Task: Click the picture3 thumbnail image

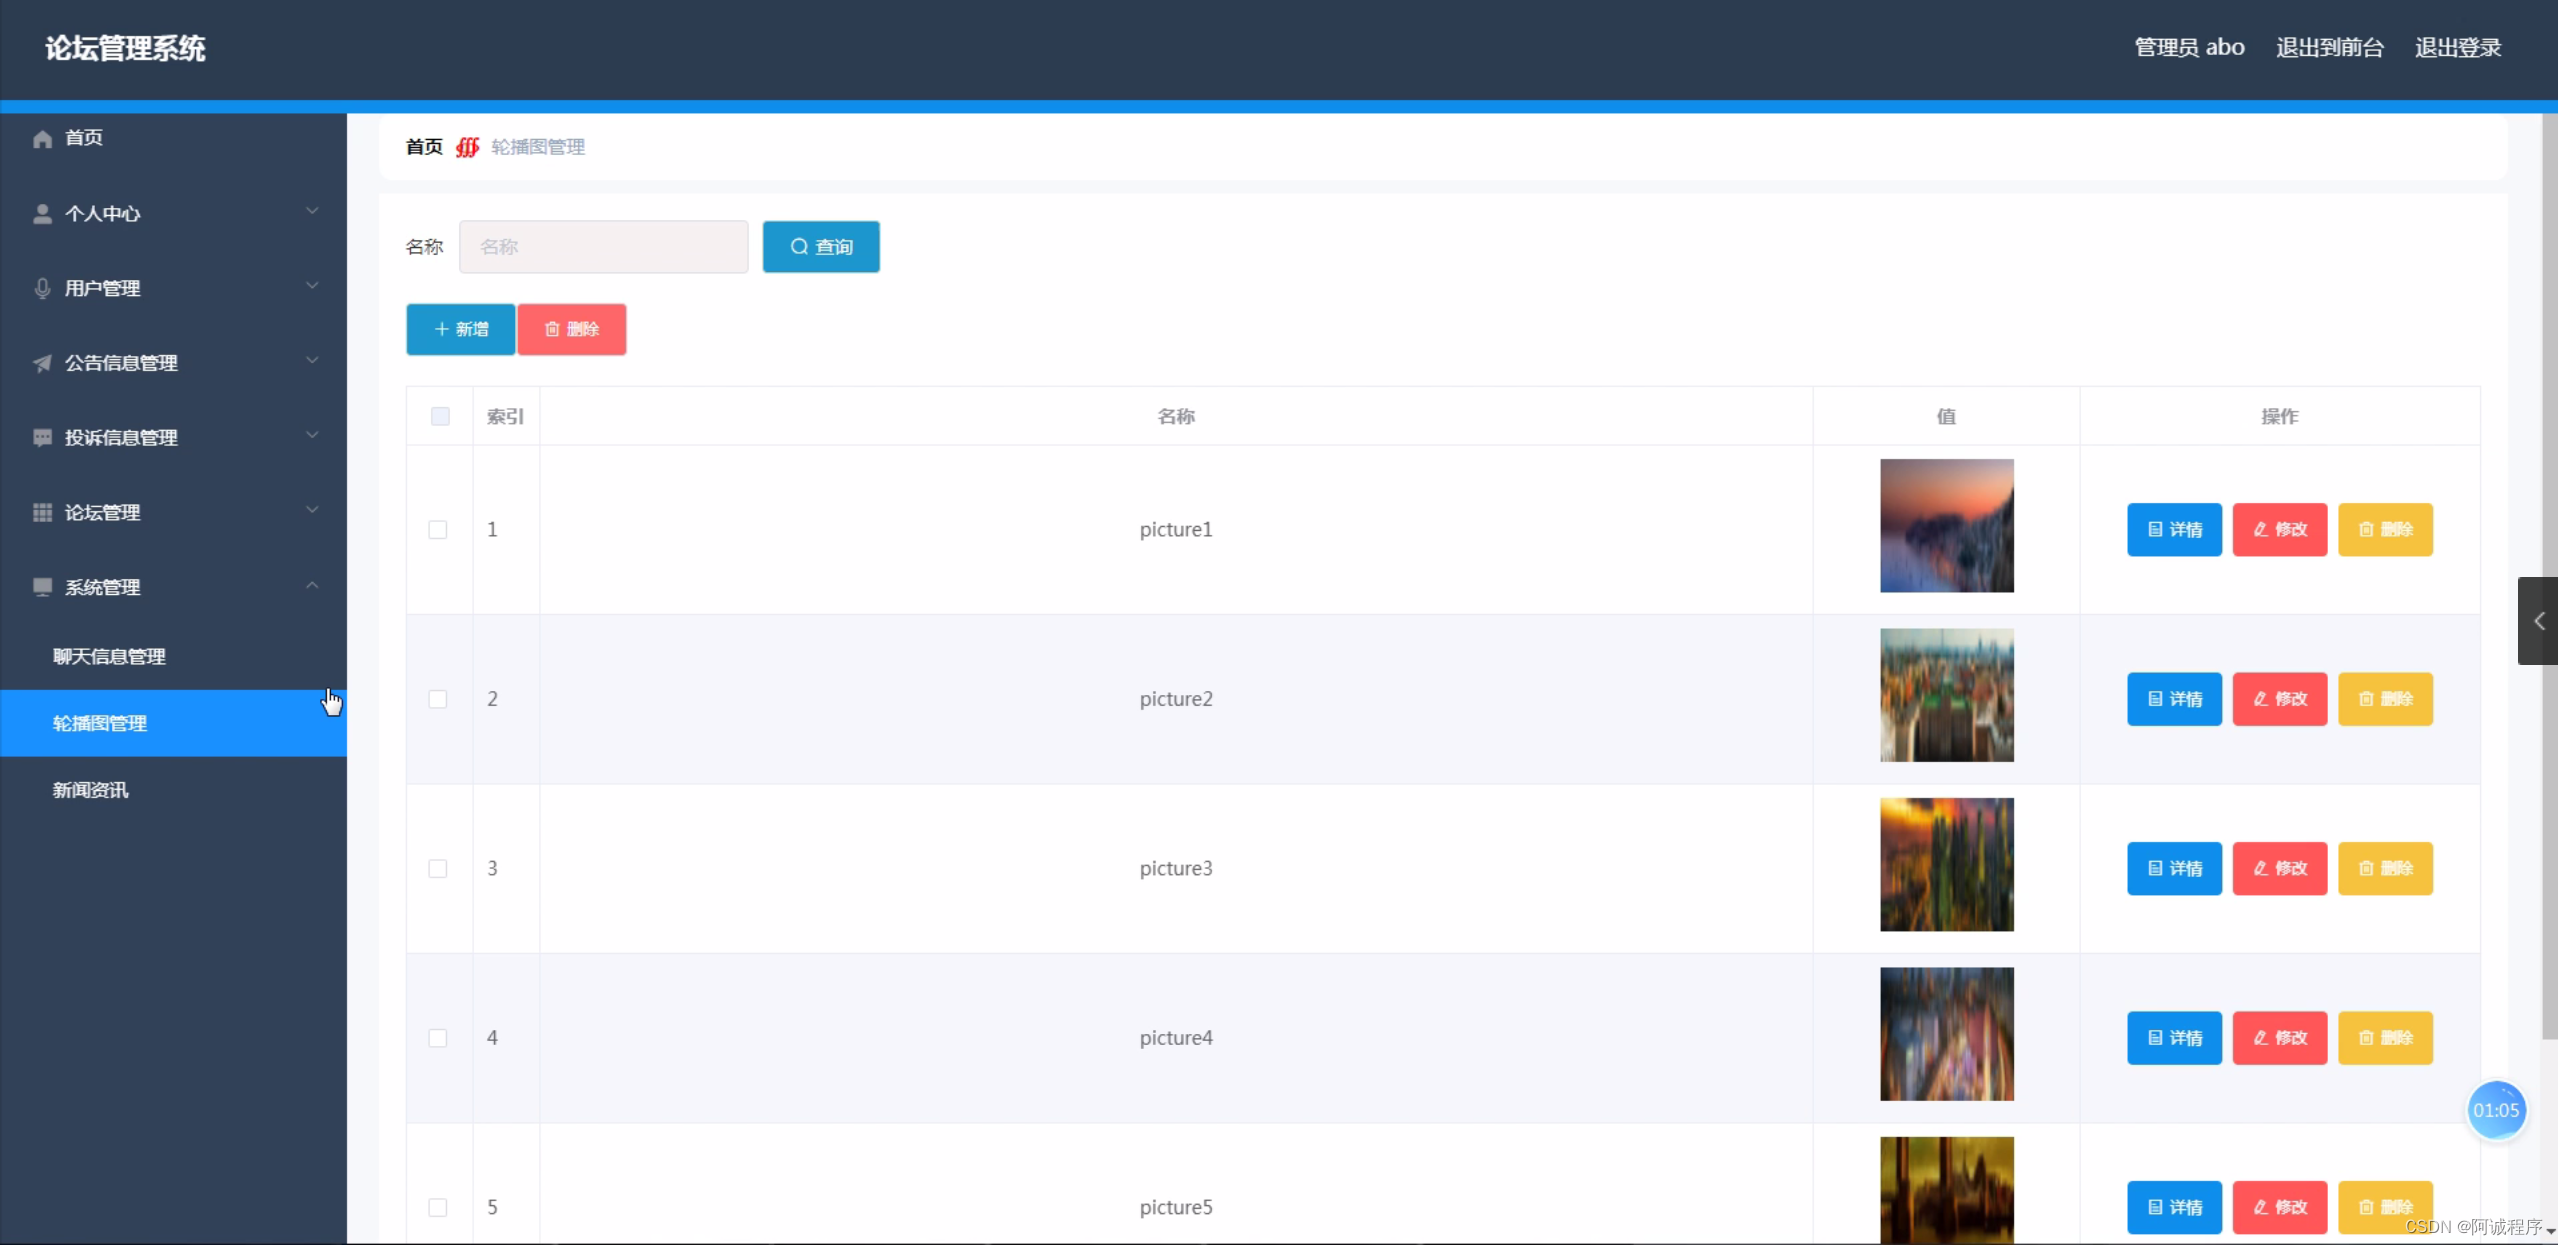Action: tap(1946, 865)
